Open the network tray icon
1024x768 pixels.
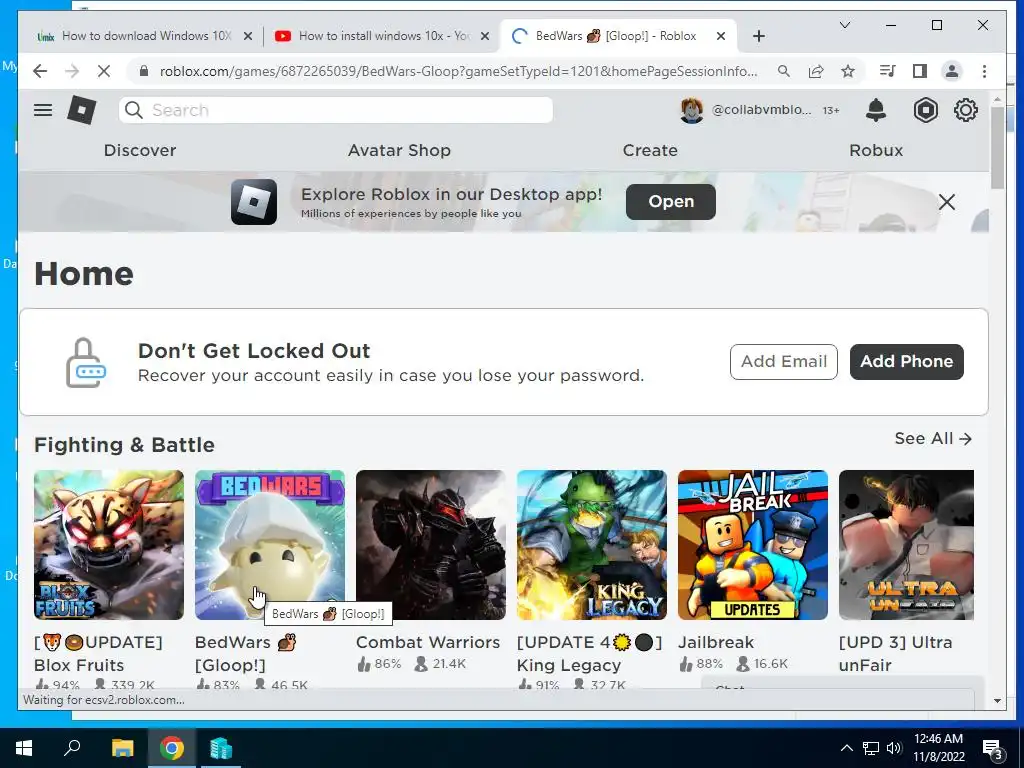click(x=871, y=748)
